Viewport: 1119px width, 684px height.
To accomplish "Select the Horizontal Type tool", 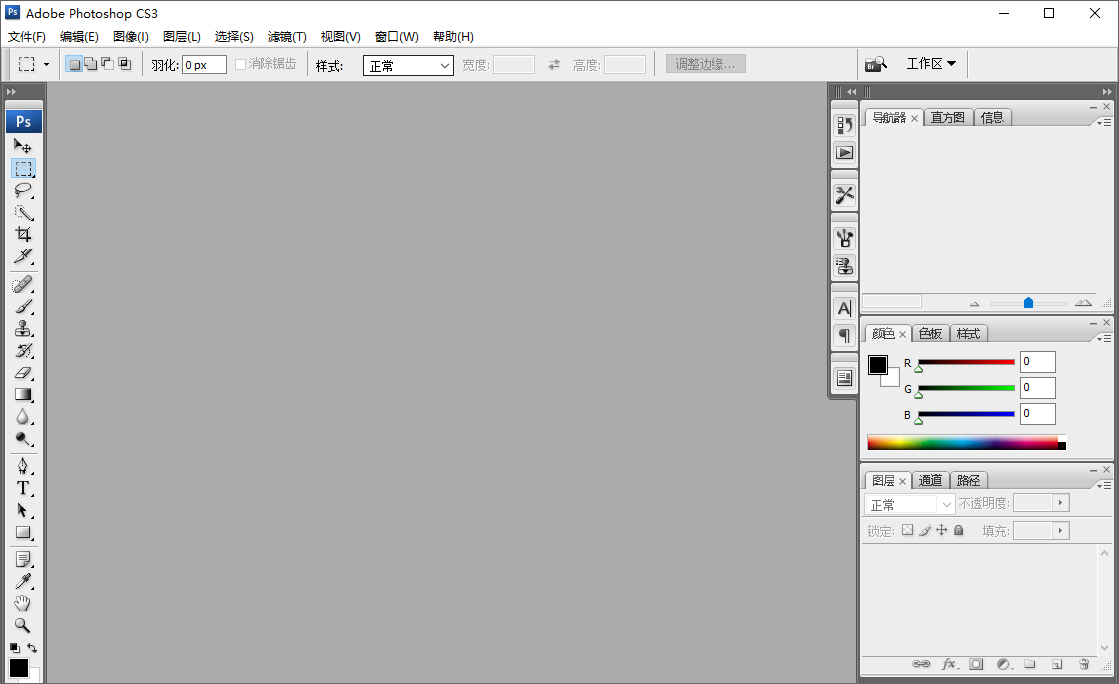I will (24, 487).
